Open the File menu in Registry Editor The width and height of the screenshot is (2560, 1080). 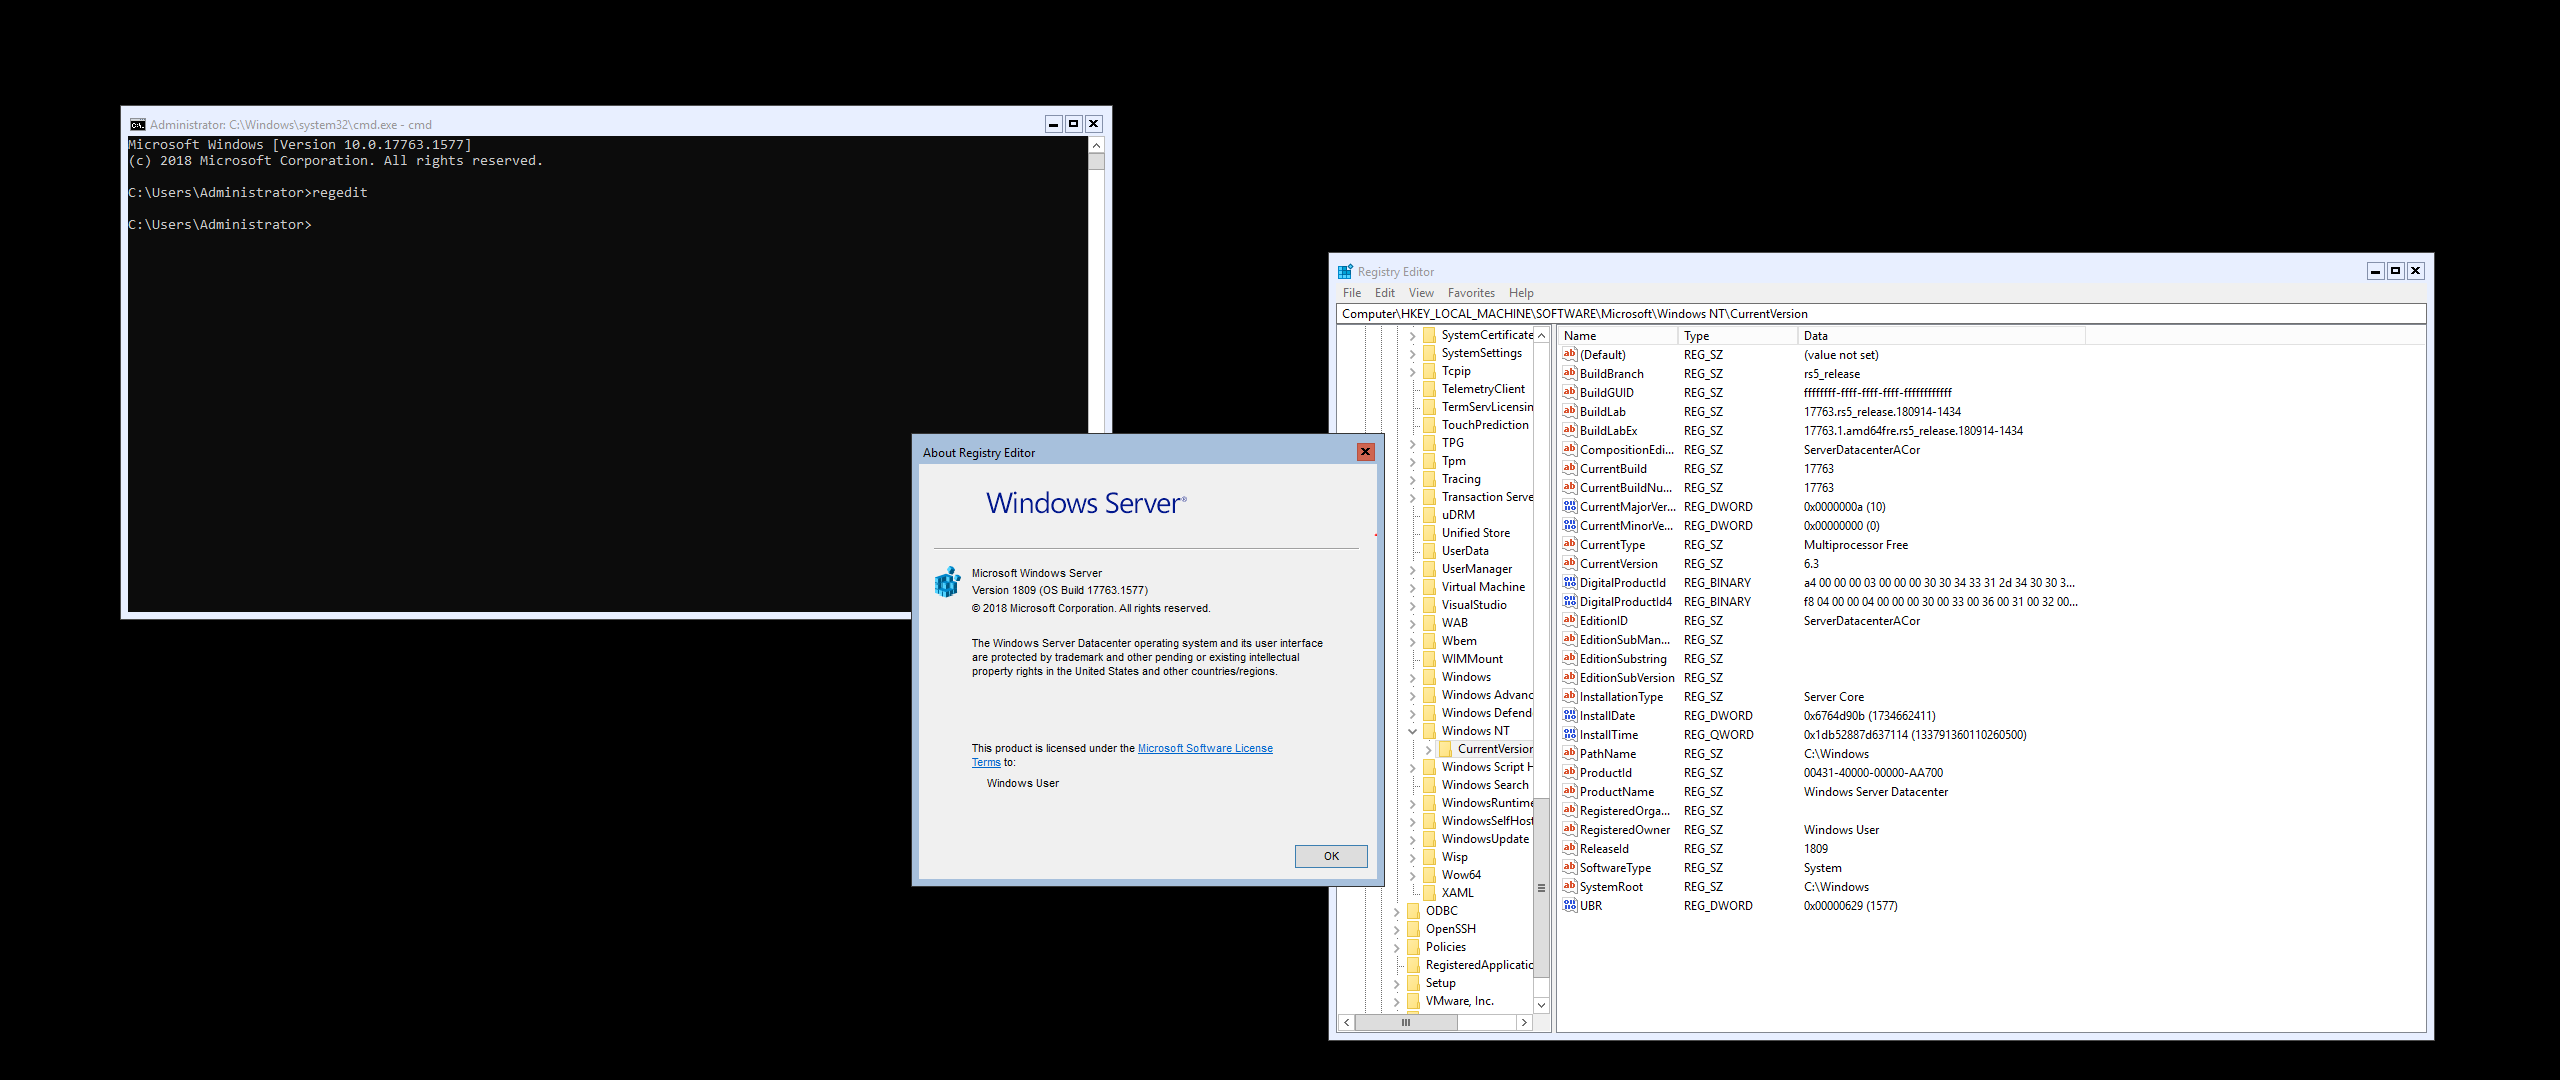tap(1352, 293)
